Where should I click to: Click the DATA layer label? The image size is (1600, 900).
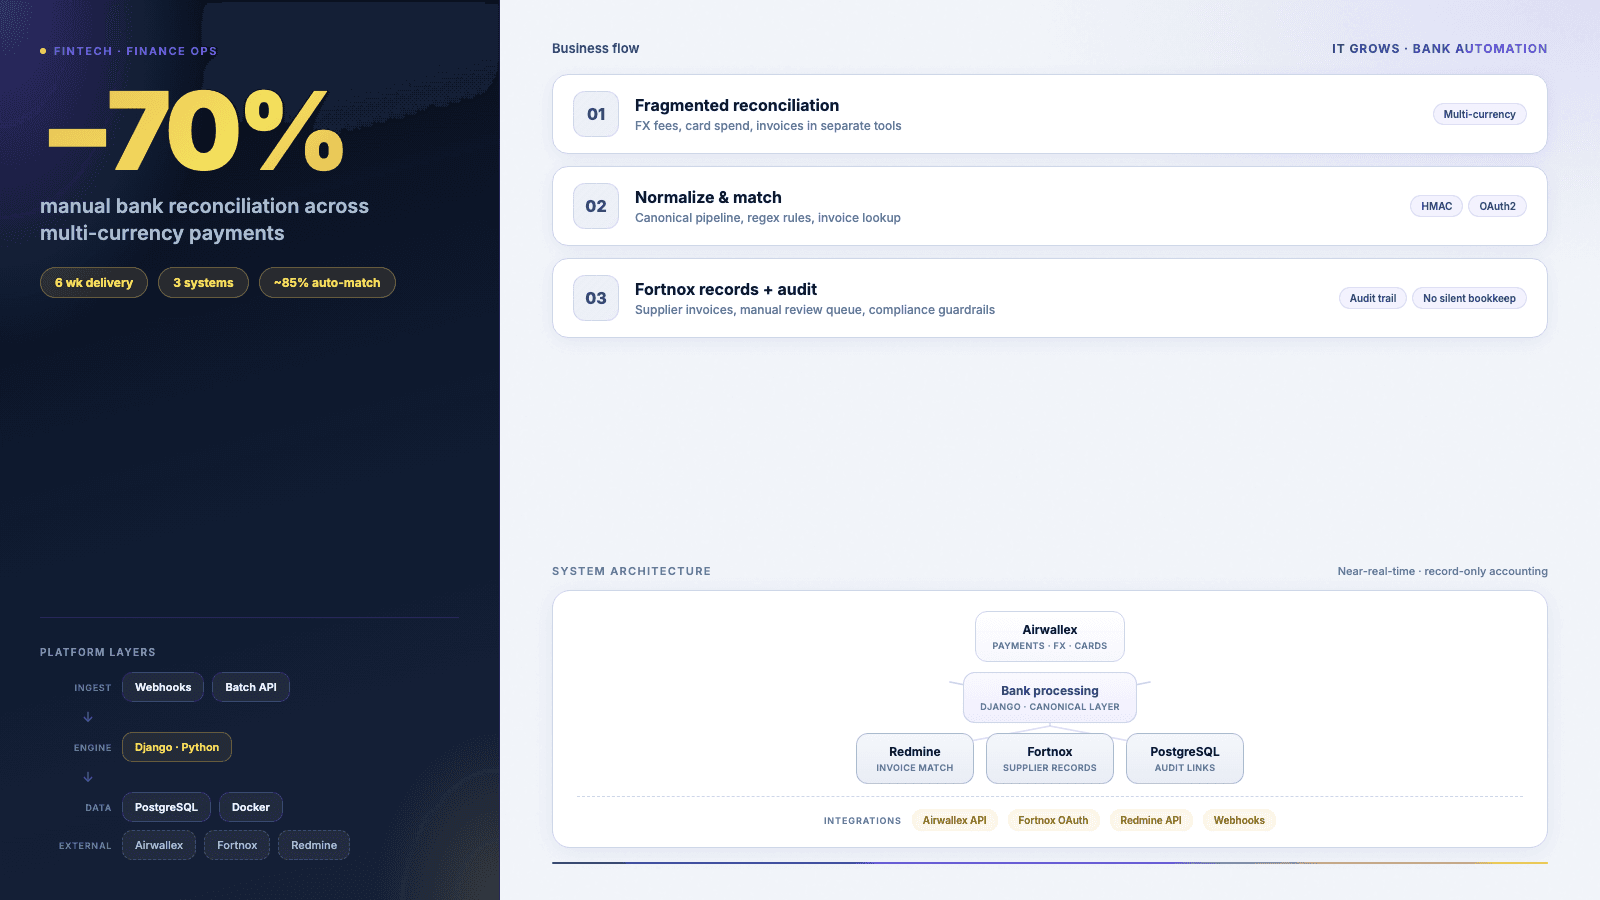point(98,808)
